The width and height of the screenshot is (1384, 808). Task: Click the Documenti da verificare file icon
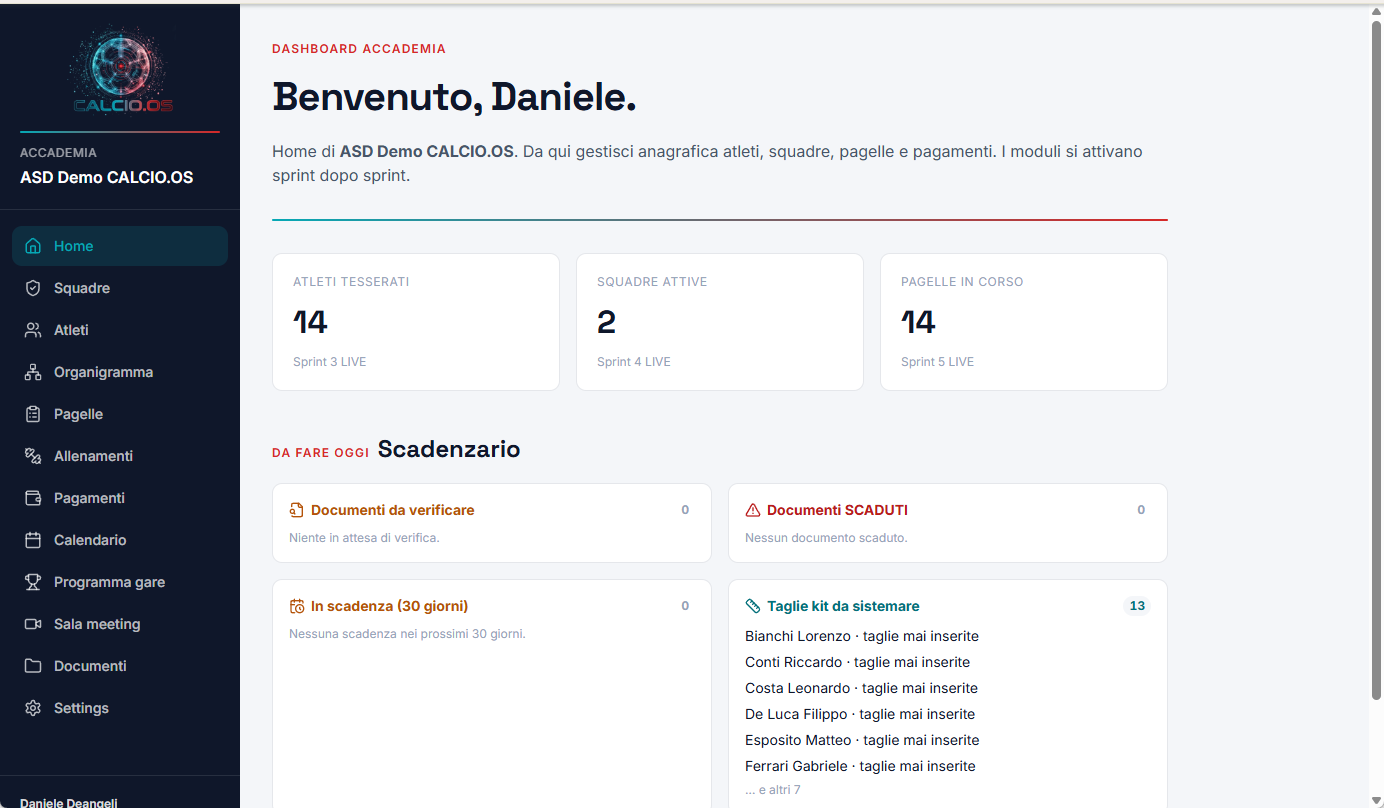[296, 510]
